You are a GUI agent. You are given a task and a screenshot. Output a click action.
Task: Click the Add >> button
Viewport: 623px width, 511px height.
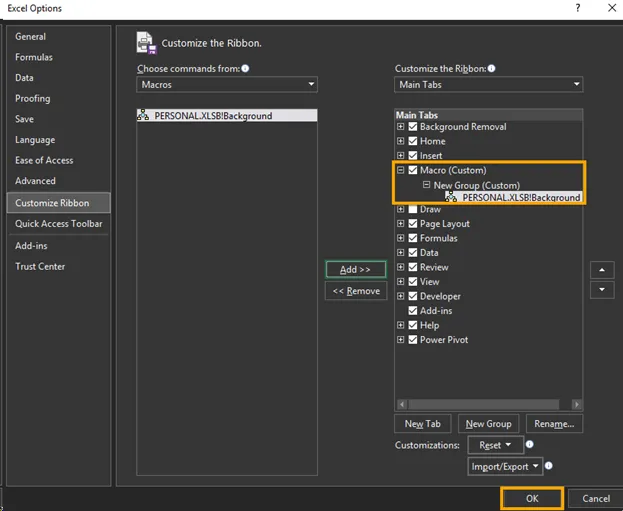click(356, 269)
